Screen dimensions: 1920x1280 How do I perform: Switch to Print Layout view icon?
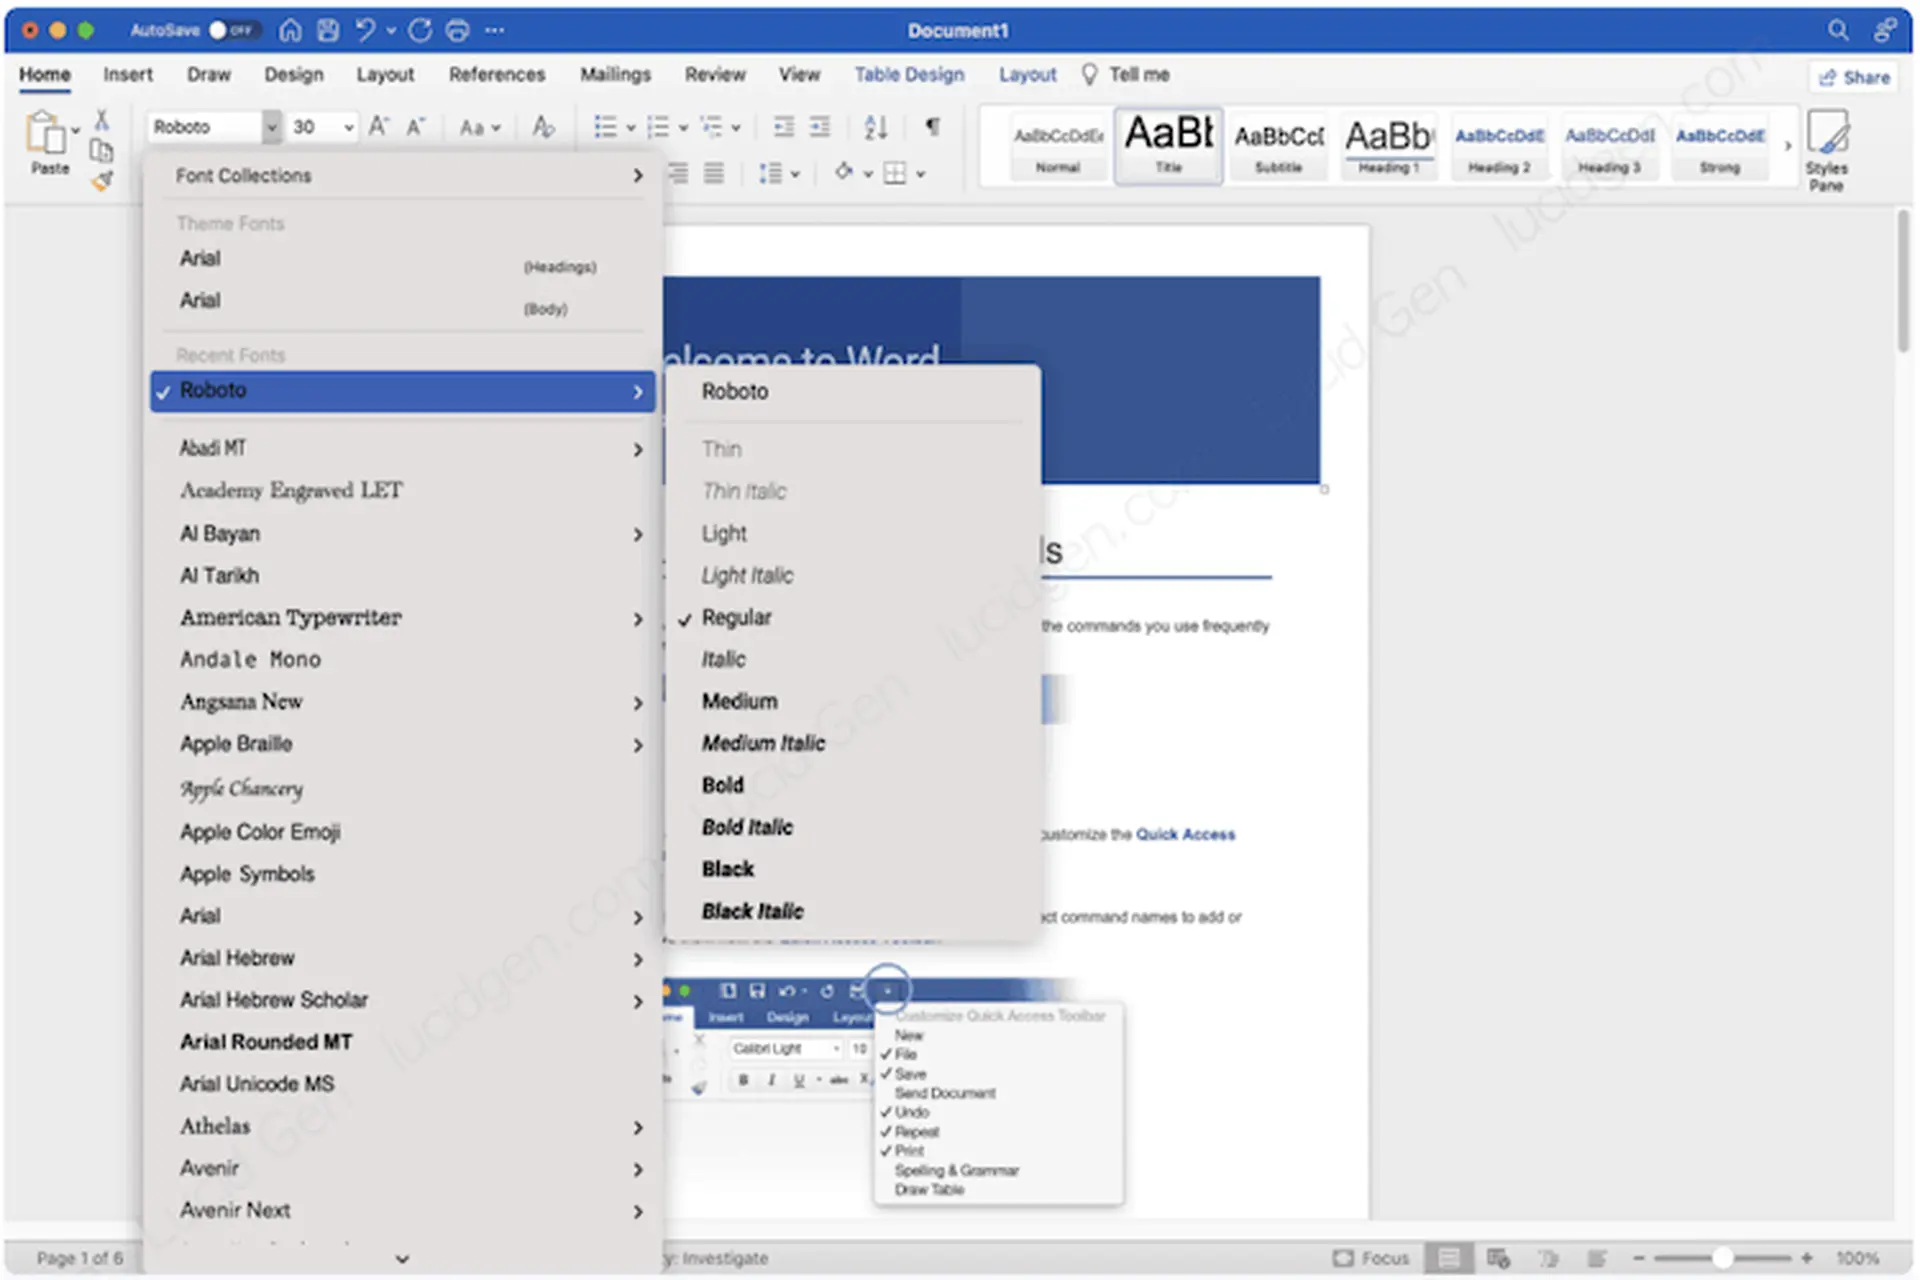[1449, 1258]
